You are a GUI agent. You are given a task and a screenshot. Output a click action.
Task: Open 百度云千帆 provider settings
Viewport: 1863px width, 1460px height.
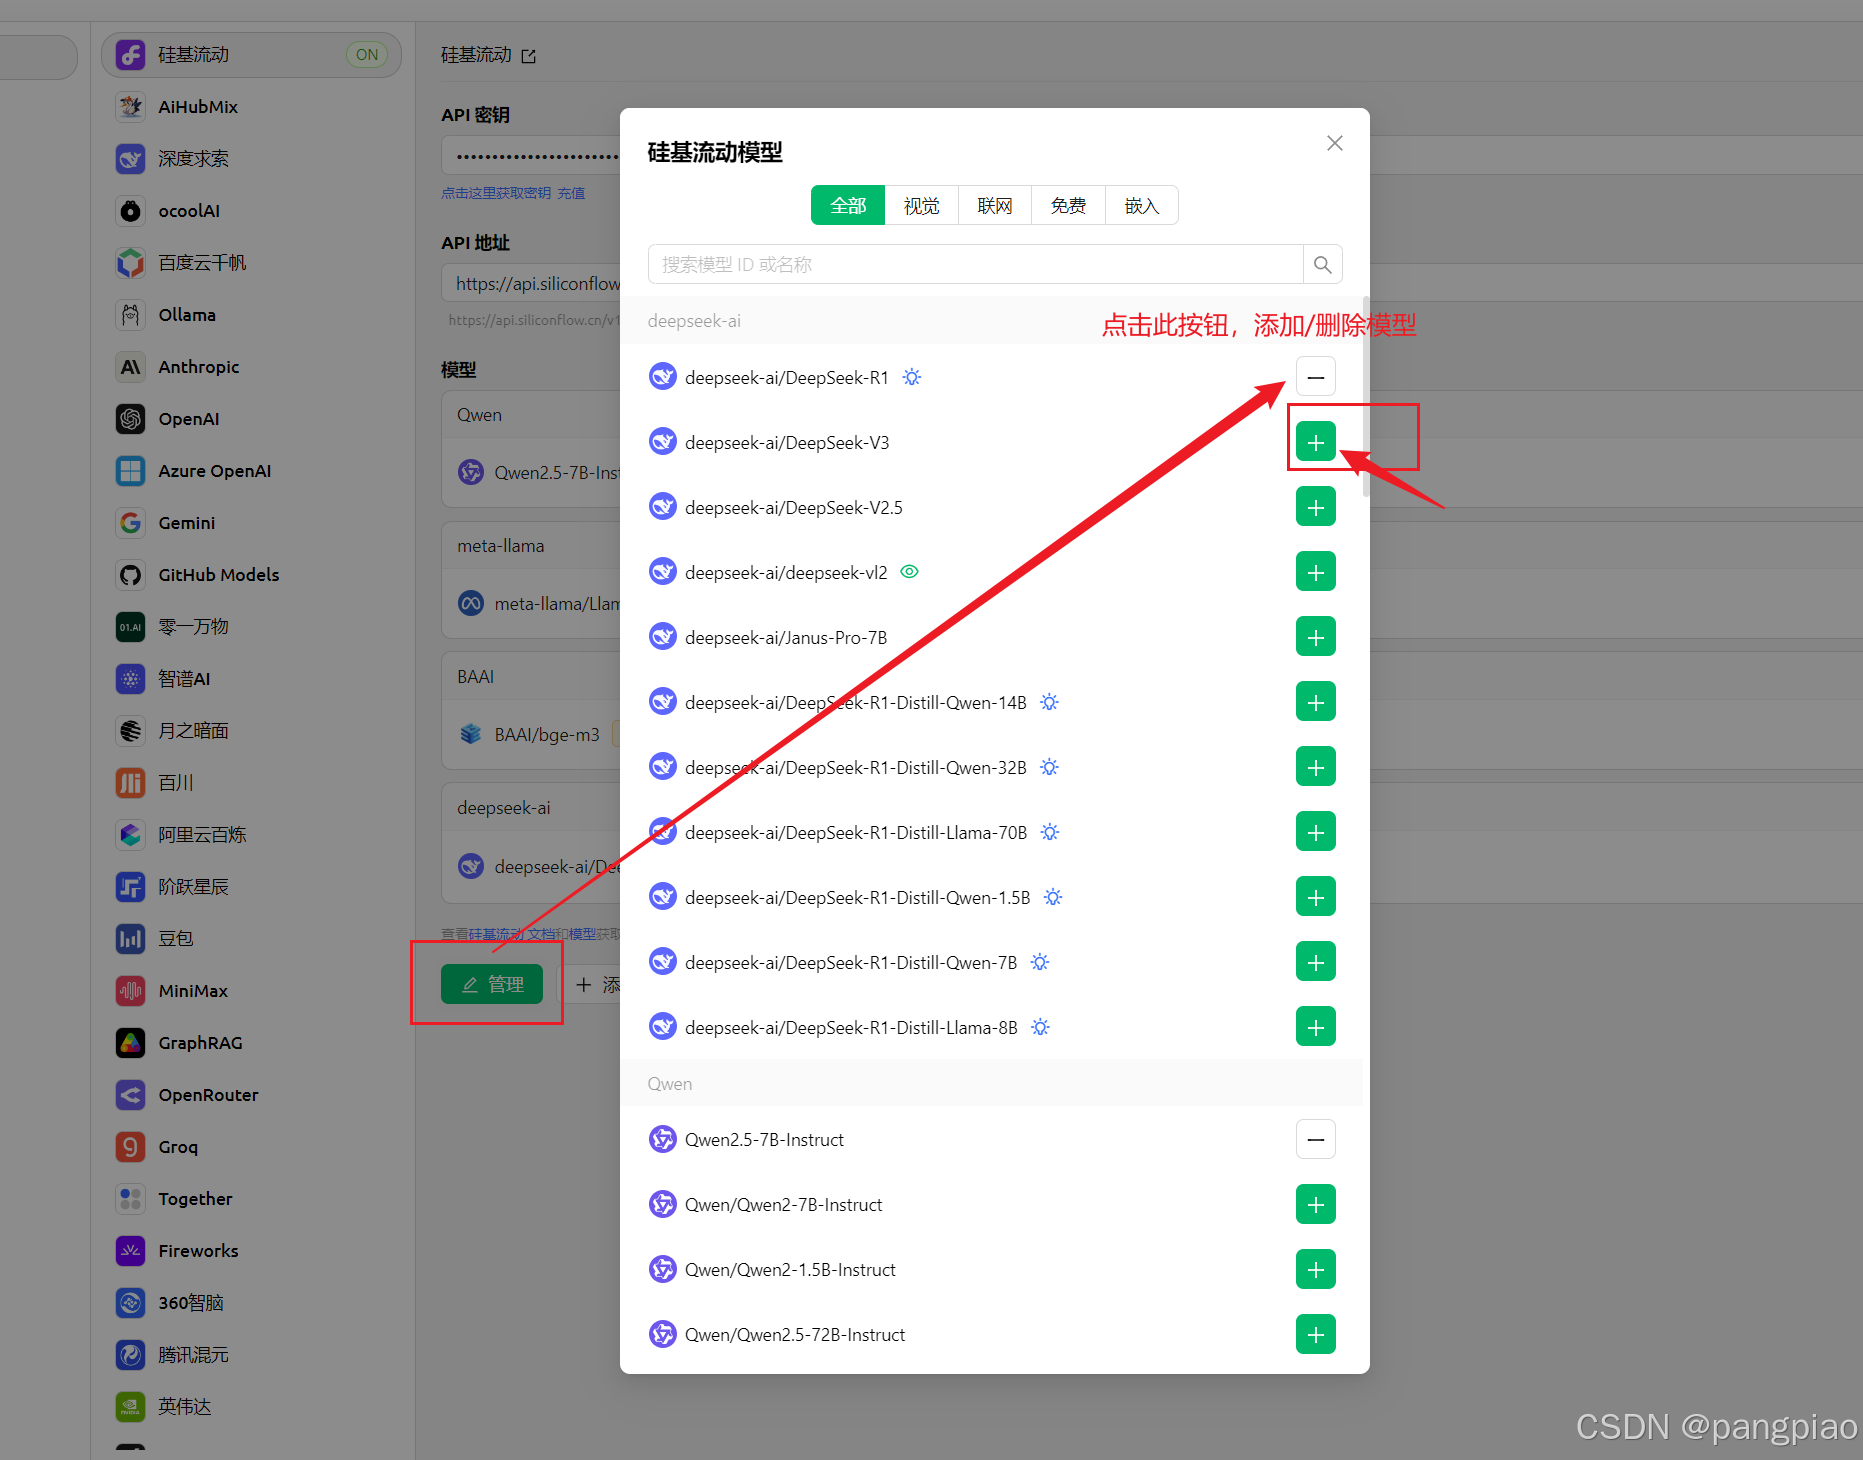(x=250, y=263)
